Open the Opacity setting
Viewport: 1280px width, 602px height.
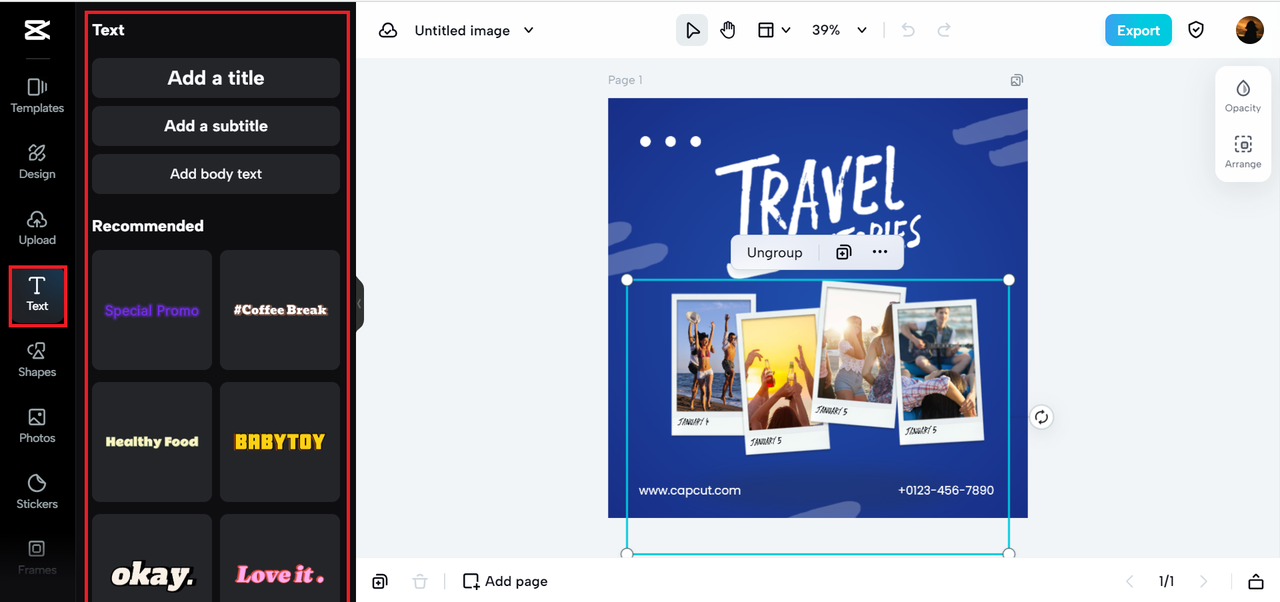[x=1243, y=96]
